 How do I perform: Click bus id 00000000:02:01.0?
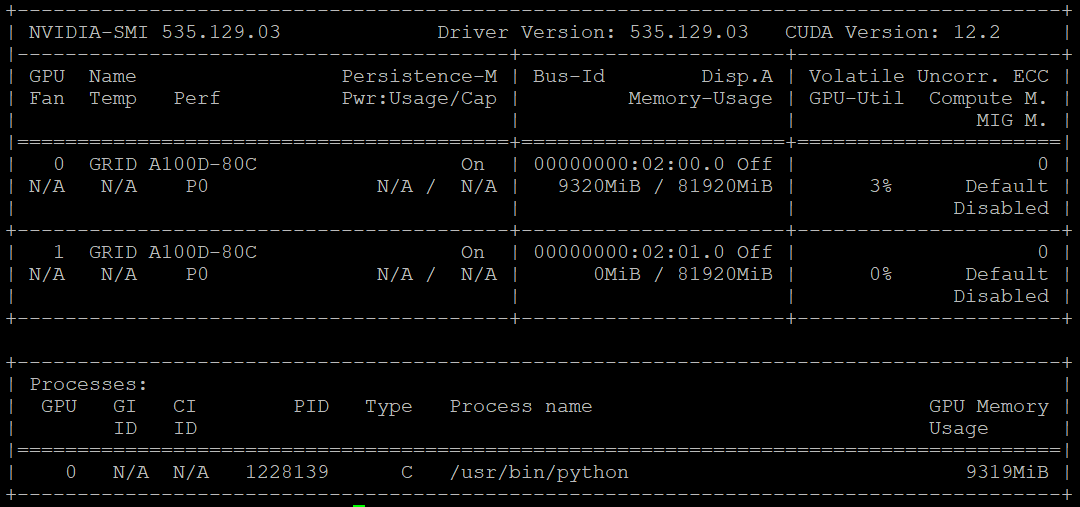pyautogui.click(x=629, y=253)
